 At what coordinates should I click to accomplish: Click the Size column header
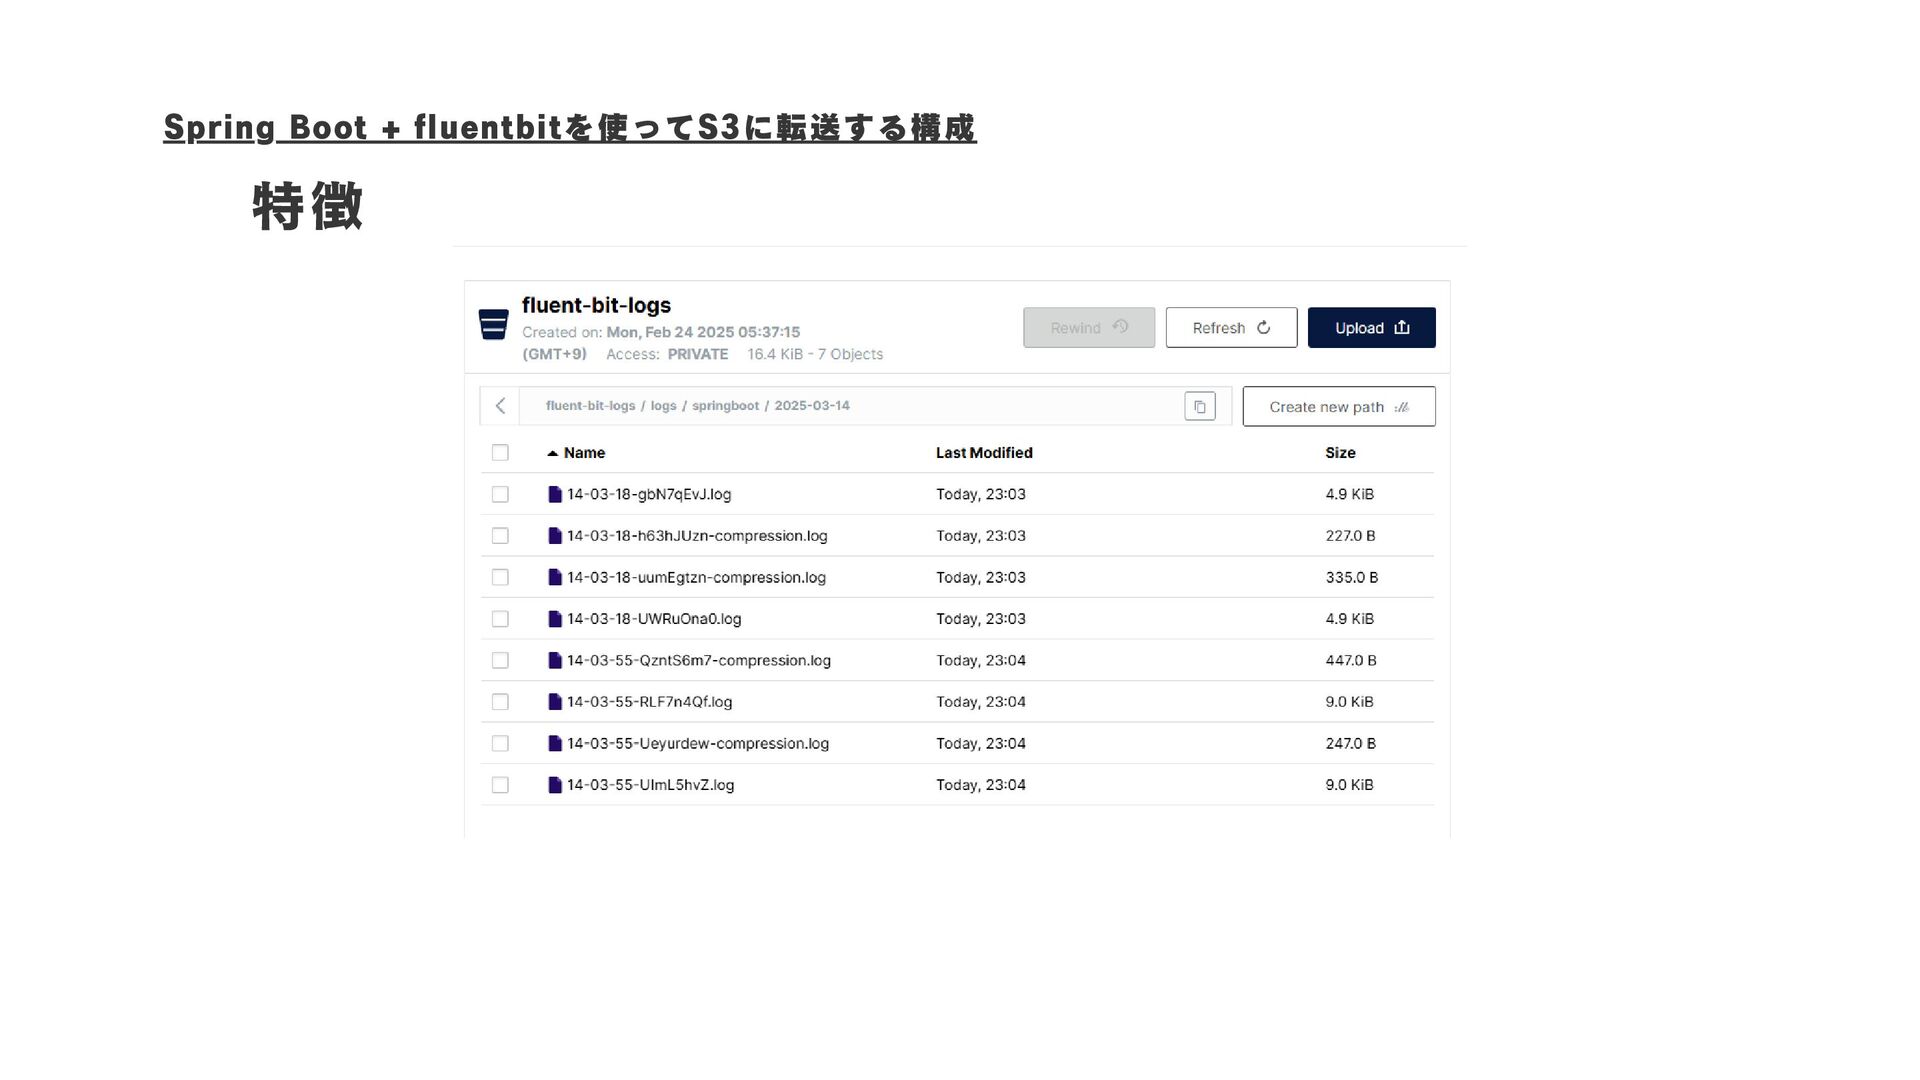pos(1340,453)
